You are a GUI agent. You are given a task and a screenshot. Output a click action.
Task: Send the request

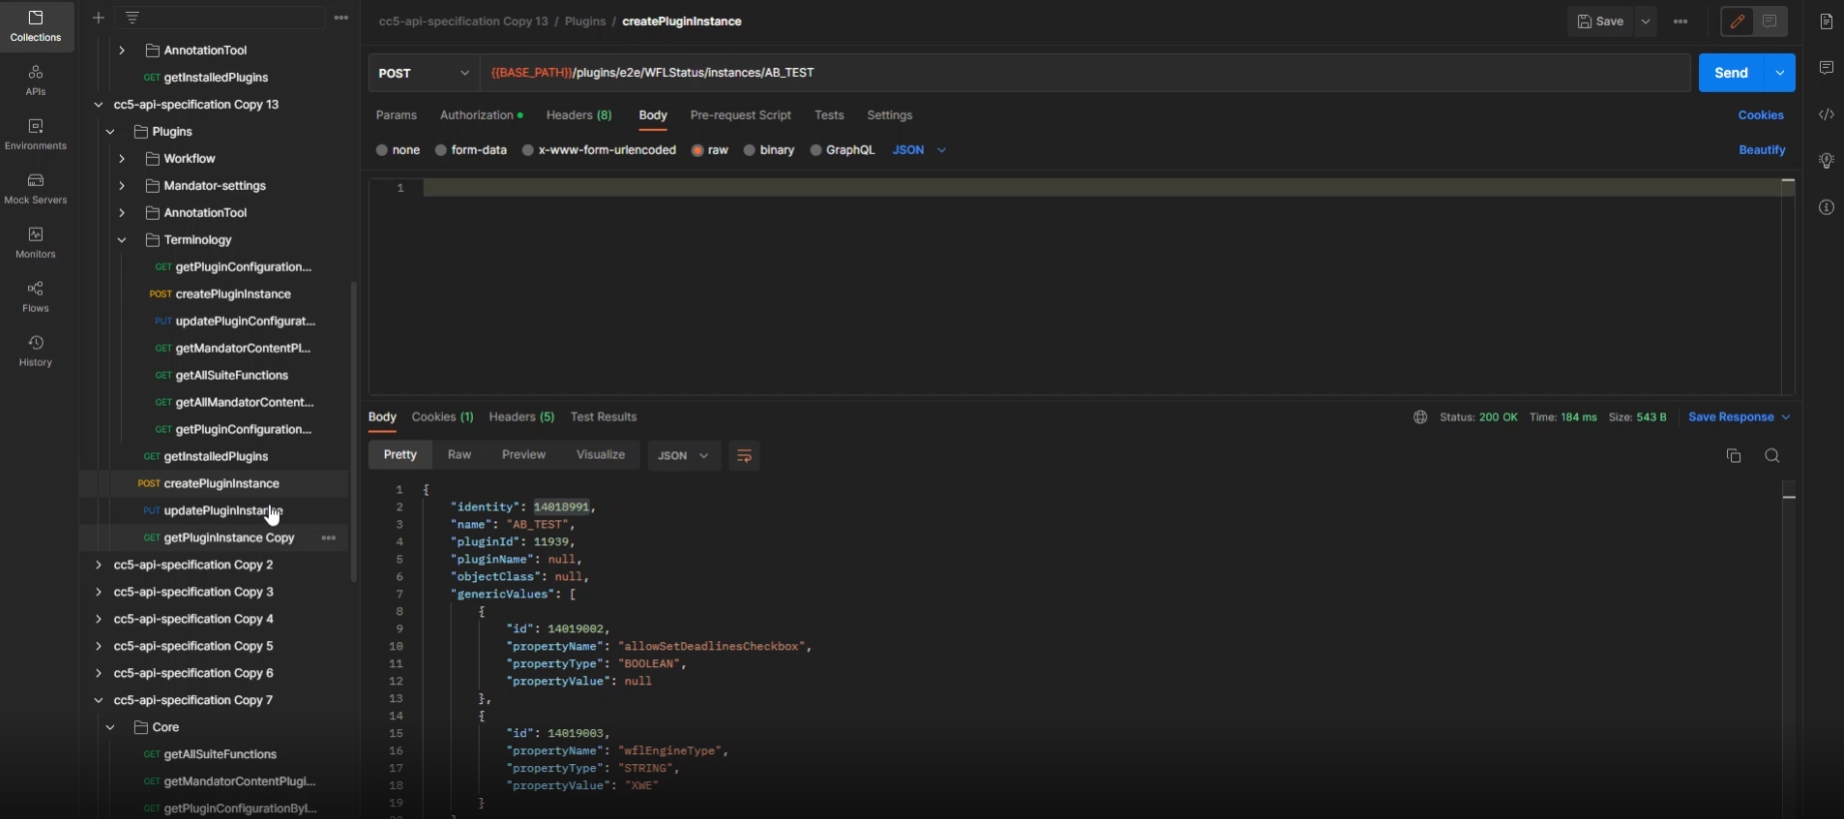click(x=1730, y=73)
